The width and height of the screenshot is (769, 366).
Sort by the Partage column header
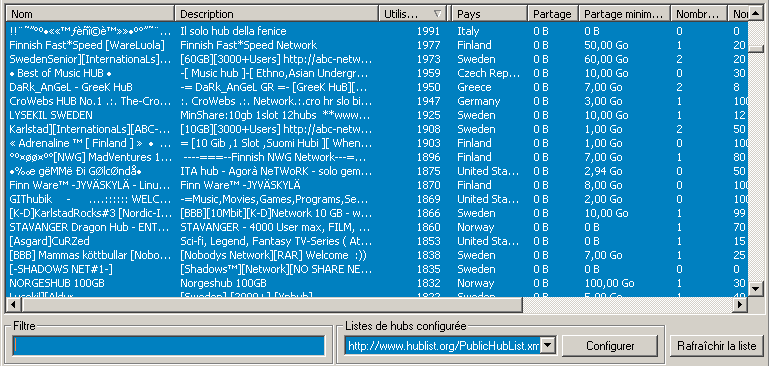[x=554, y=14]
